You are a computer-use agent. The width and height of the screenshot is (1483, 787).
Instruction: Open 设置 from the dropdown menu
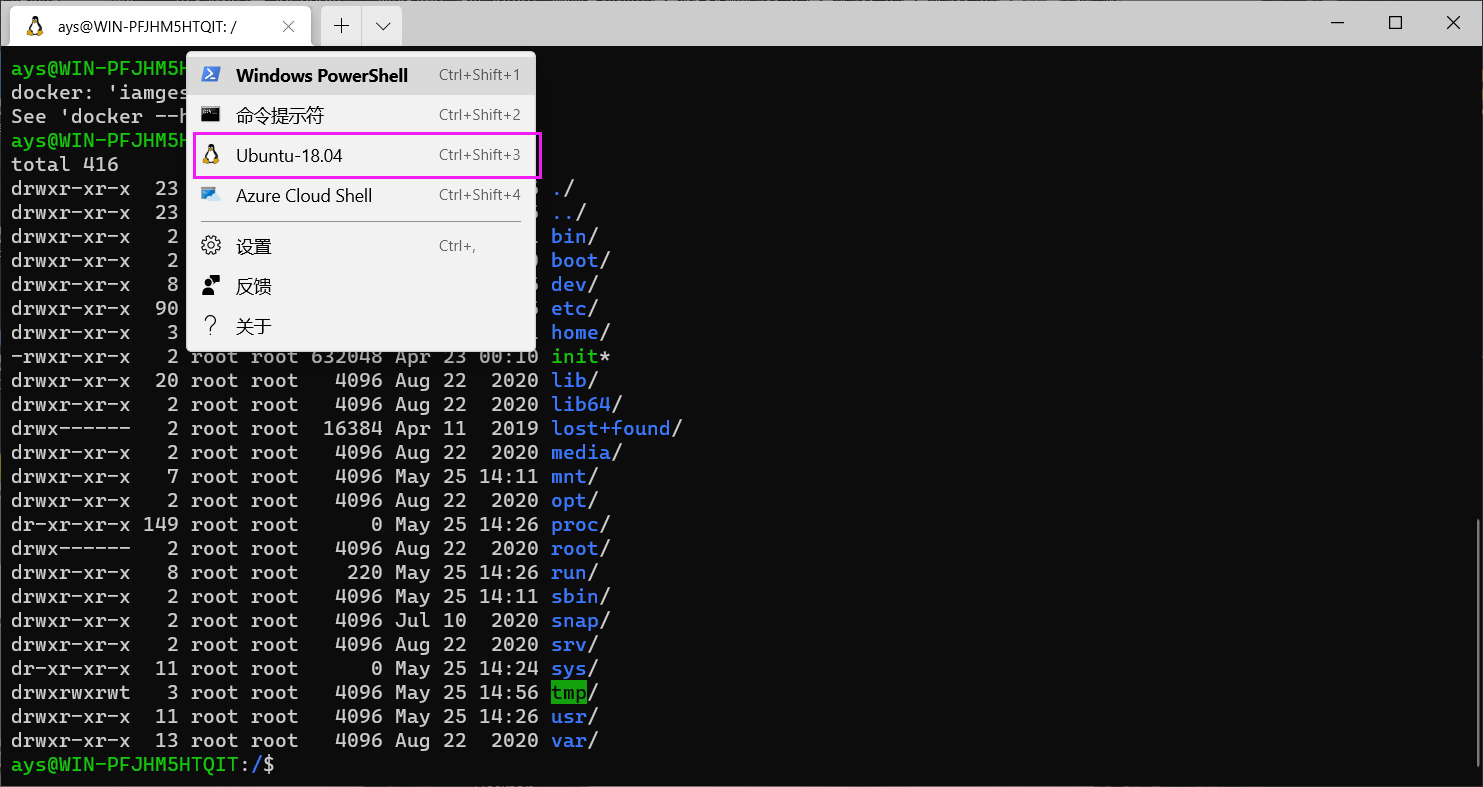click(x=361, y=246)
